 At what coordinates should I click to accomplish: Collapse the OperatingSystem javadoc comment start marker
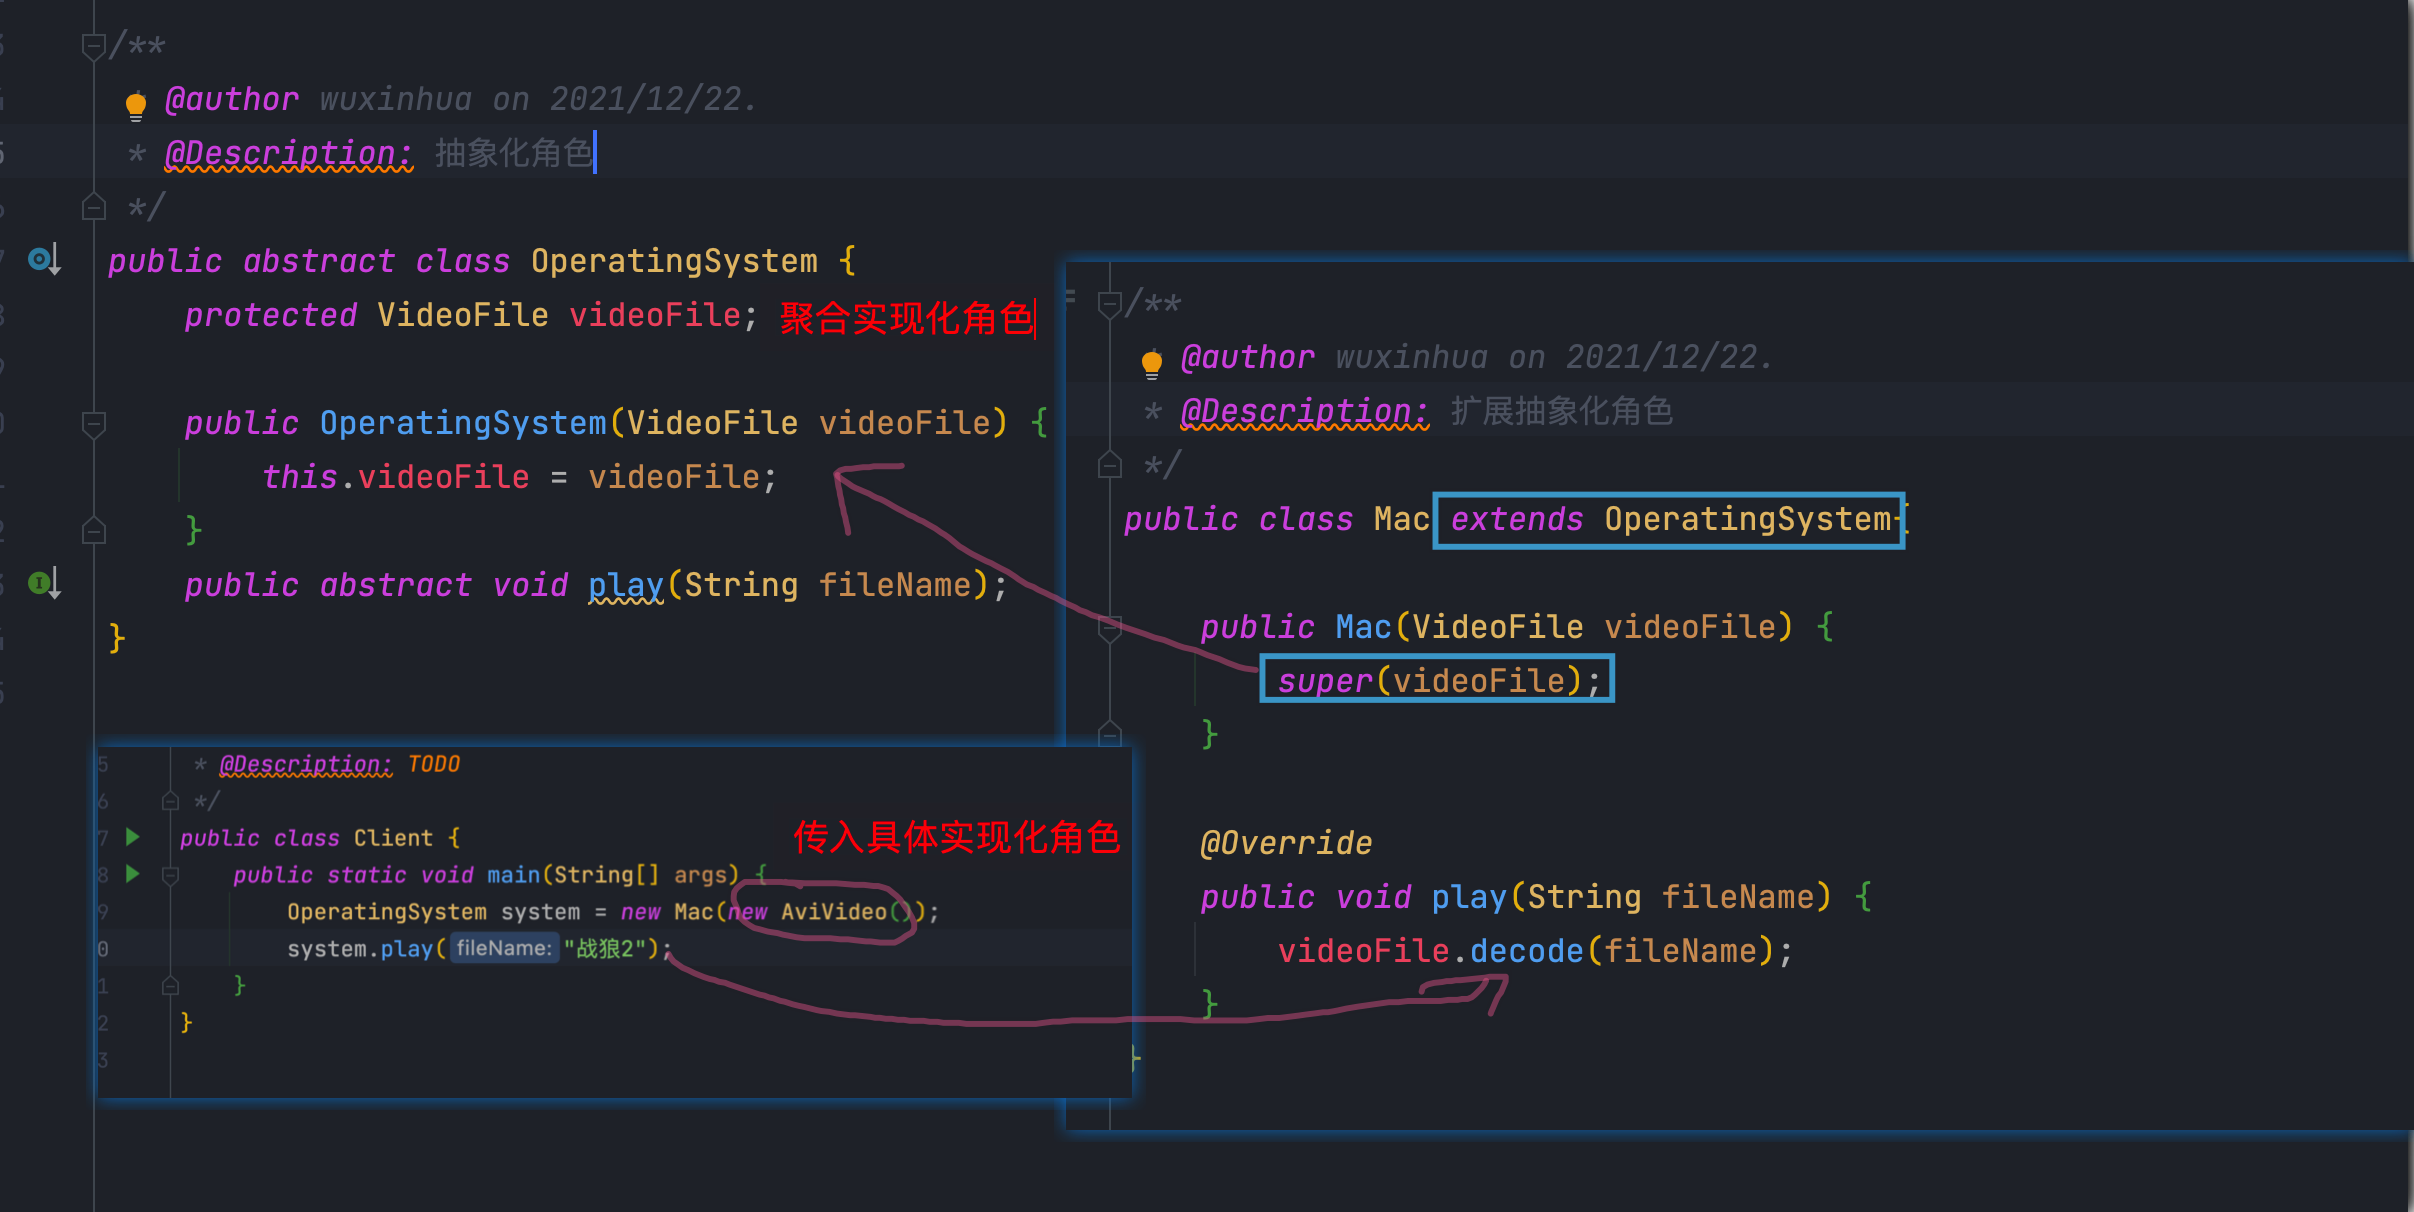click(x=93, y=46)
